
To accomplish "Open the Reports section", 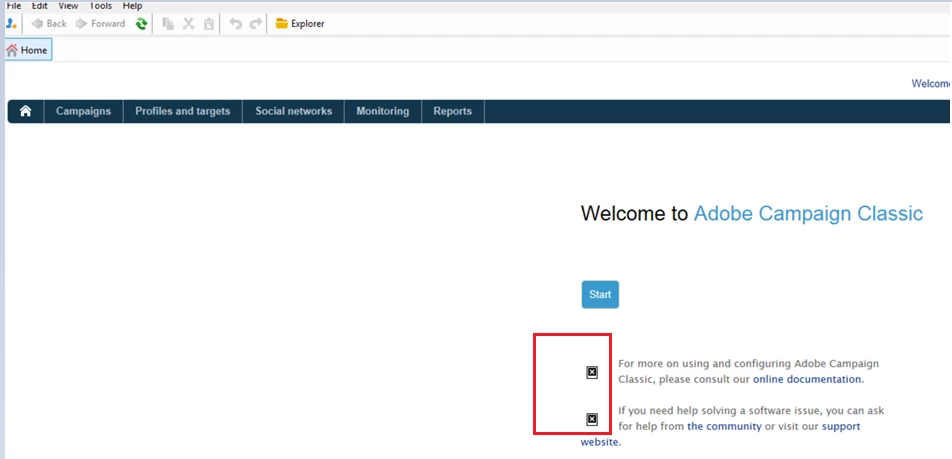I will click(452, 111).
